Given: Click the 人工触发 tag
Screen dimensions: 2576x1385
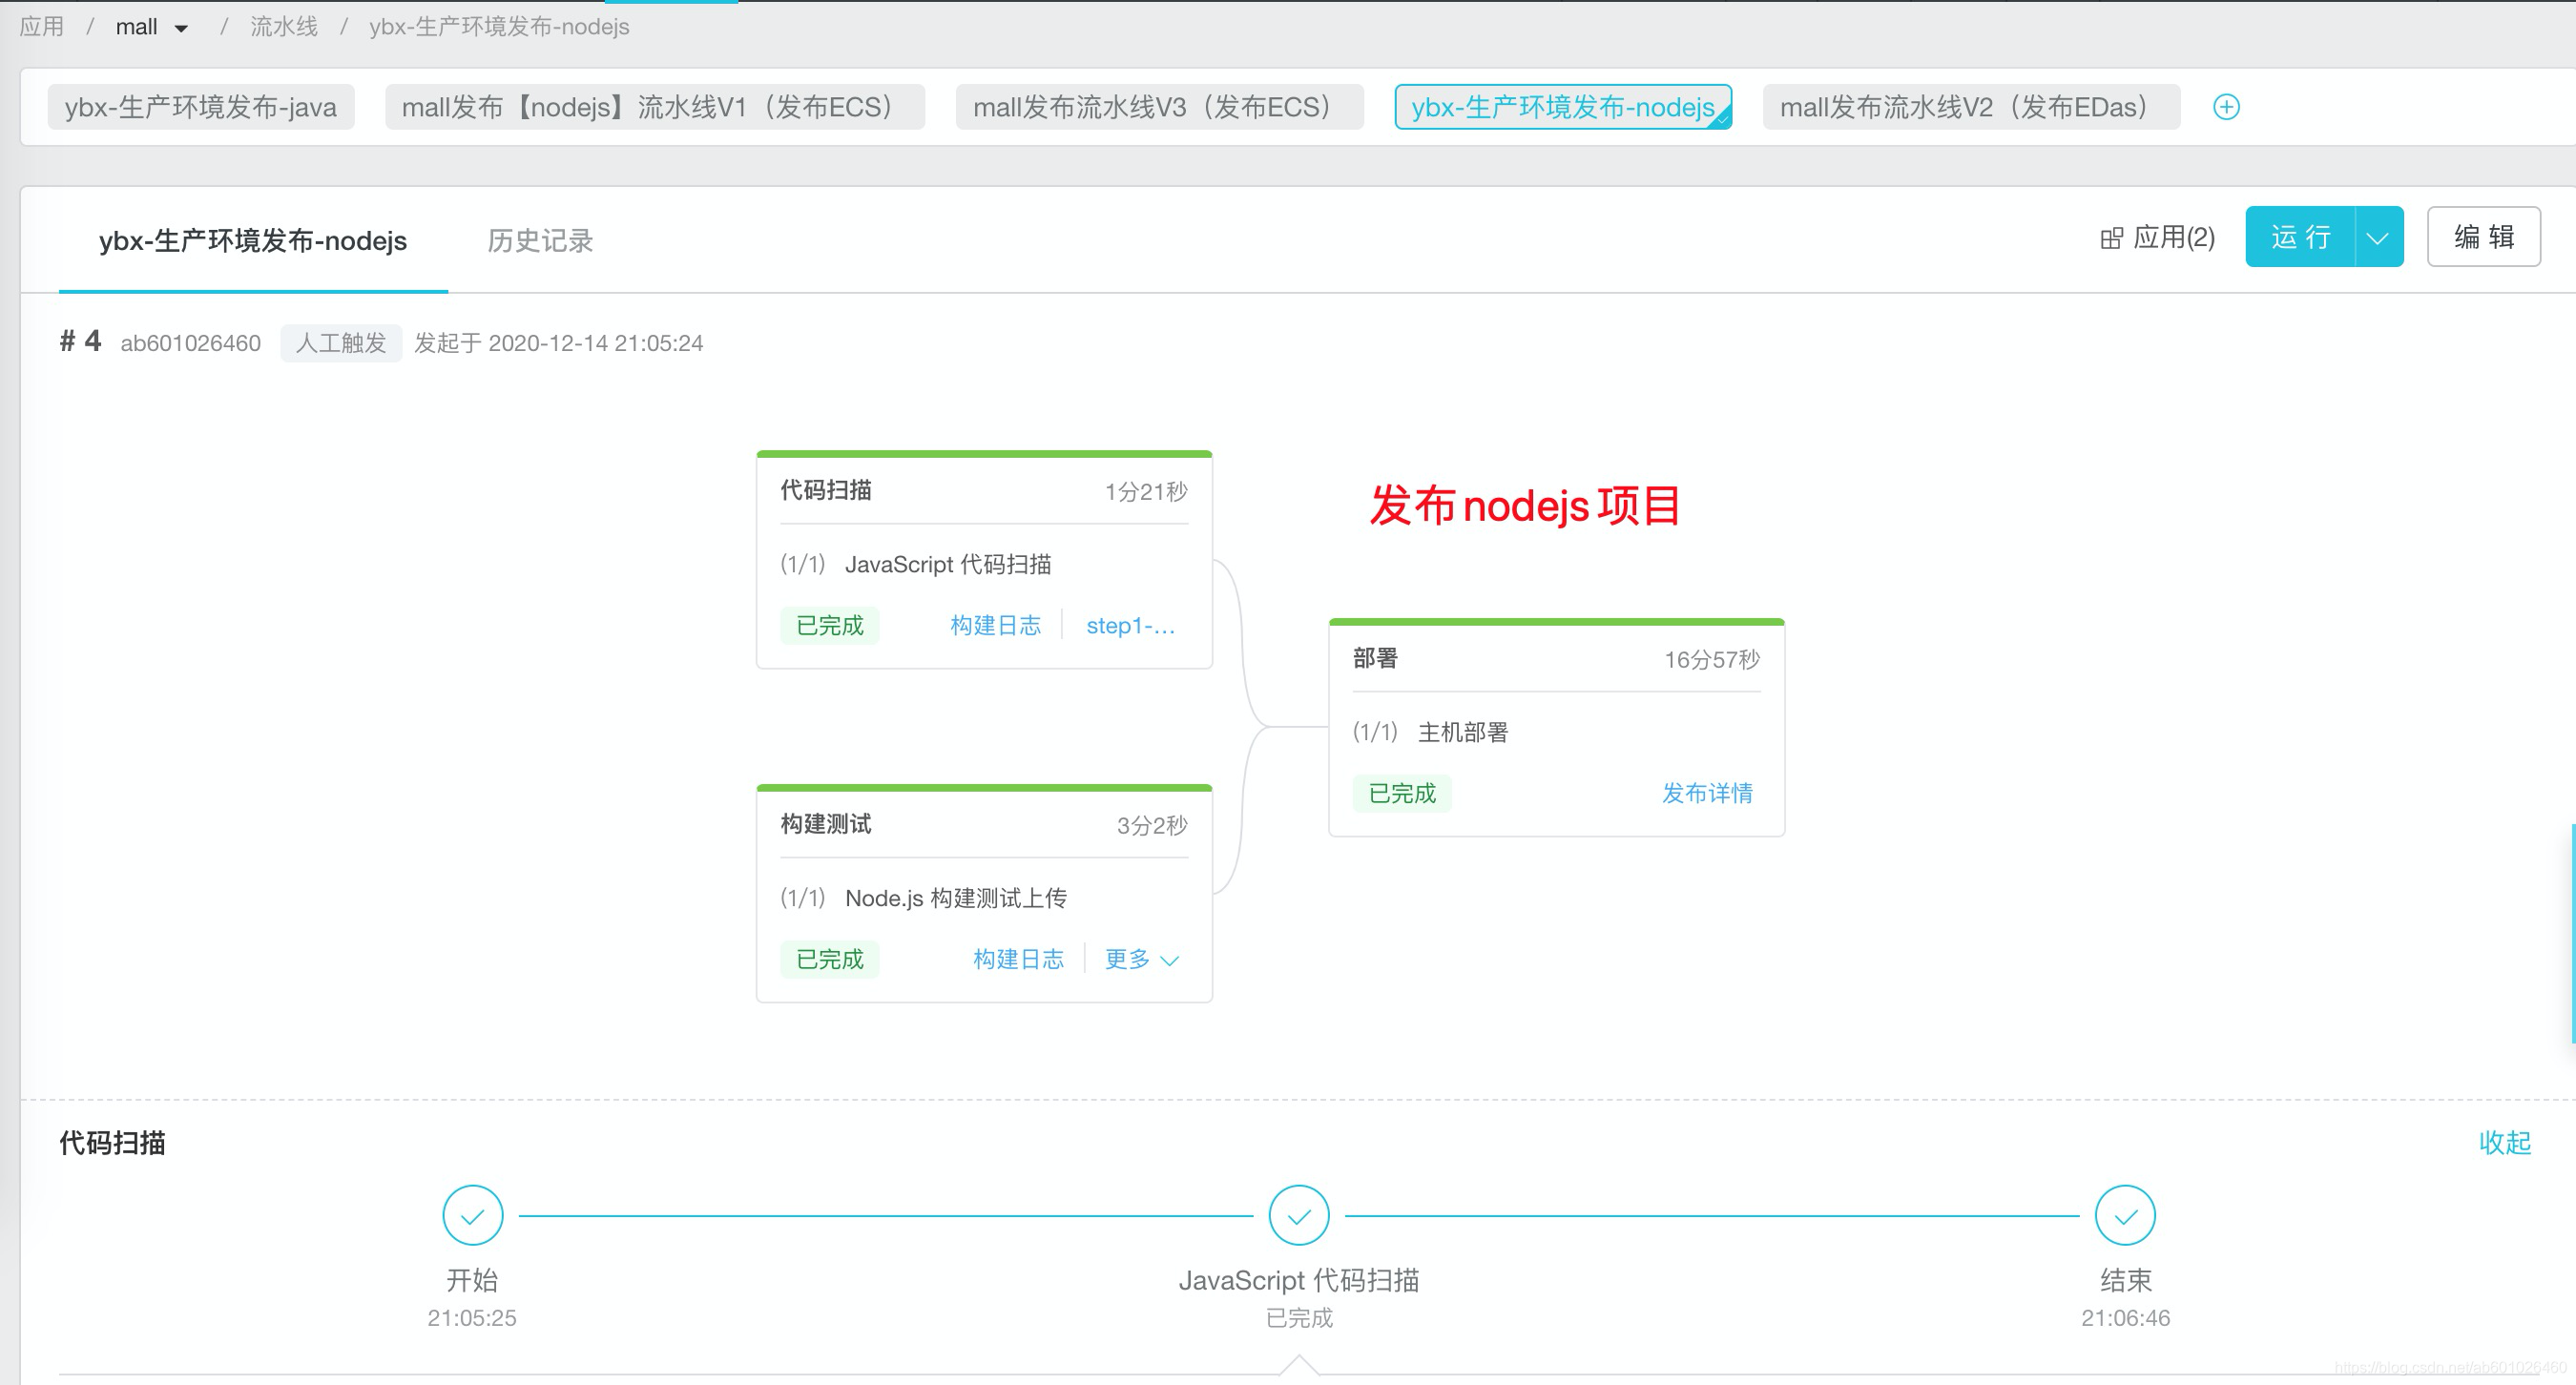Looking at the screenshot, I should 341,343.
